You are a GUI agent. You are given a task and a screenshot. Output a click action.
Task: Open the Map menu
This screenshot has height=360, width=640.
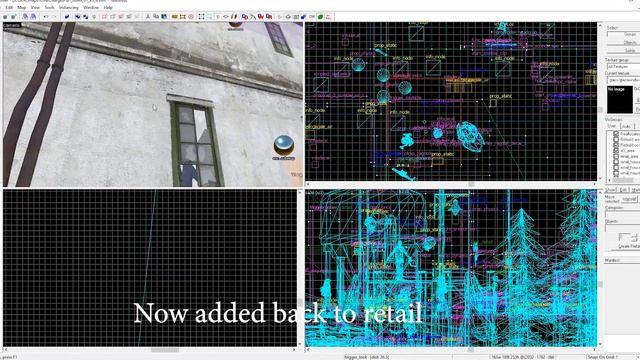22,7
